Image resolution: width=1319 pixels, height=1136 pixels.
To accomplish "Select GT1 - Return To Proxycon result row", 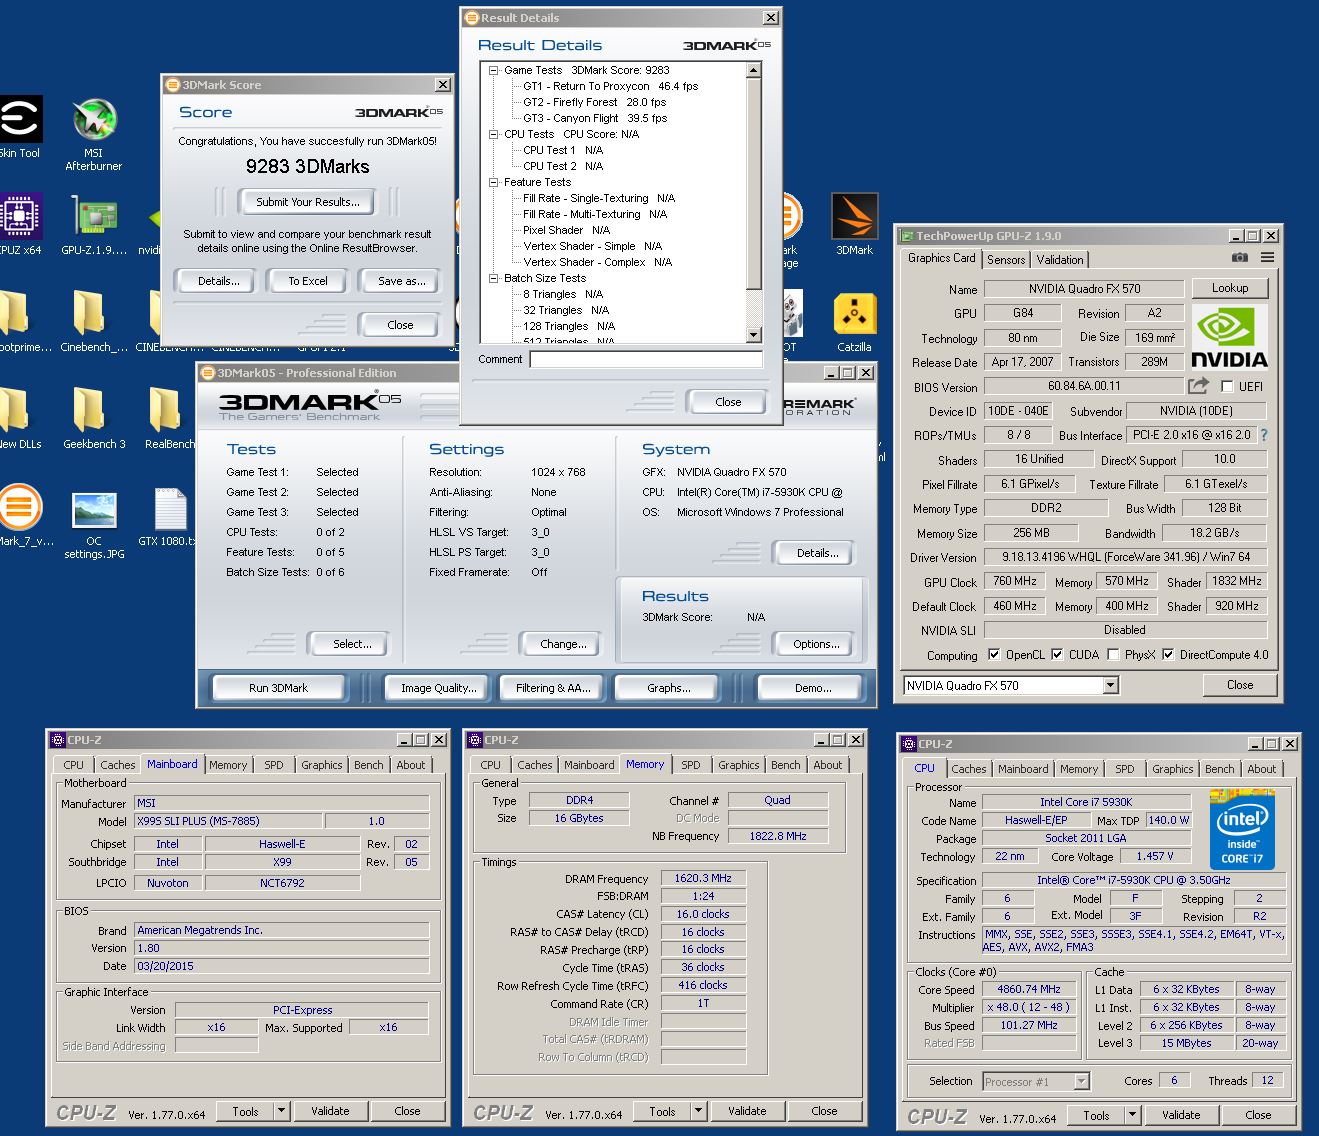I will [x=610, y=87].
